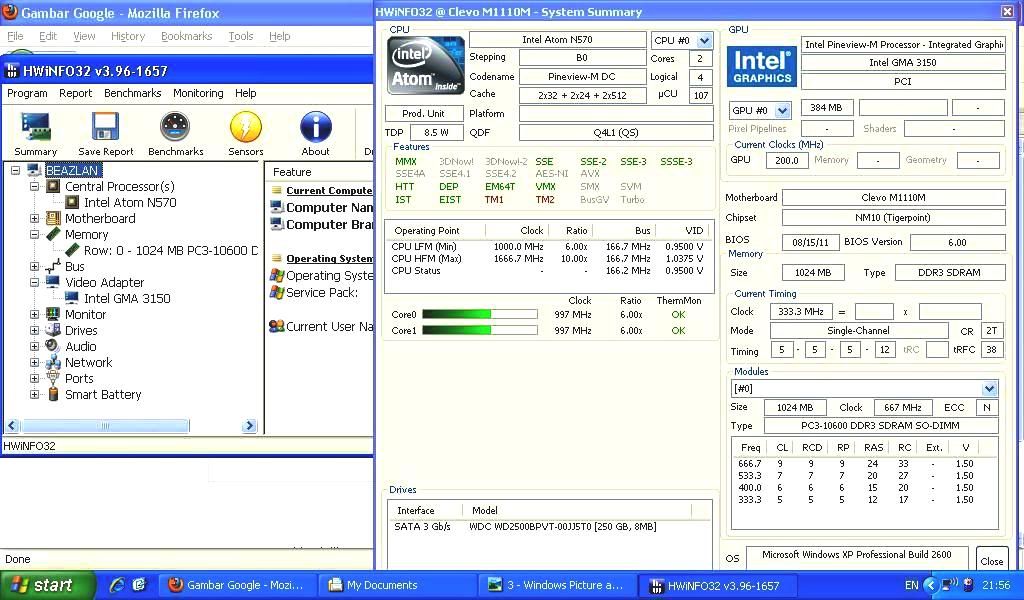Image resolution: width=1024 pixels, height=600 pixels.
Task: Switch to Gambar Google Firefox taskbar button
Action: point(237,585)
